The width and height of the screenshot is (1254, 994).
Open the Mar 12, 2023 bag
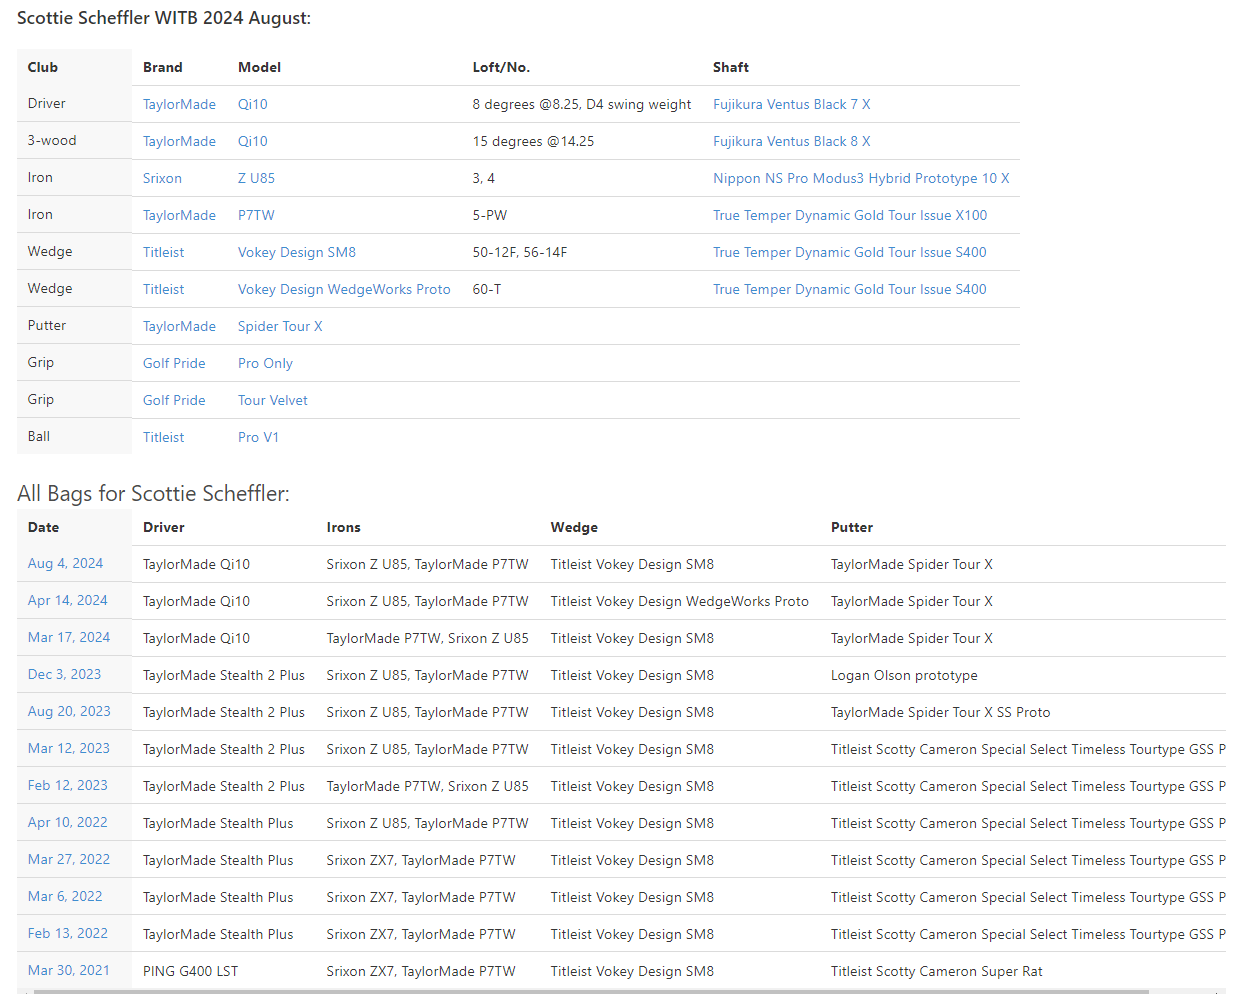(x=69, y=748)
